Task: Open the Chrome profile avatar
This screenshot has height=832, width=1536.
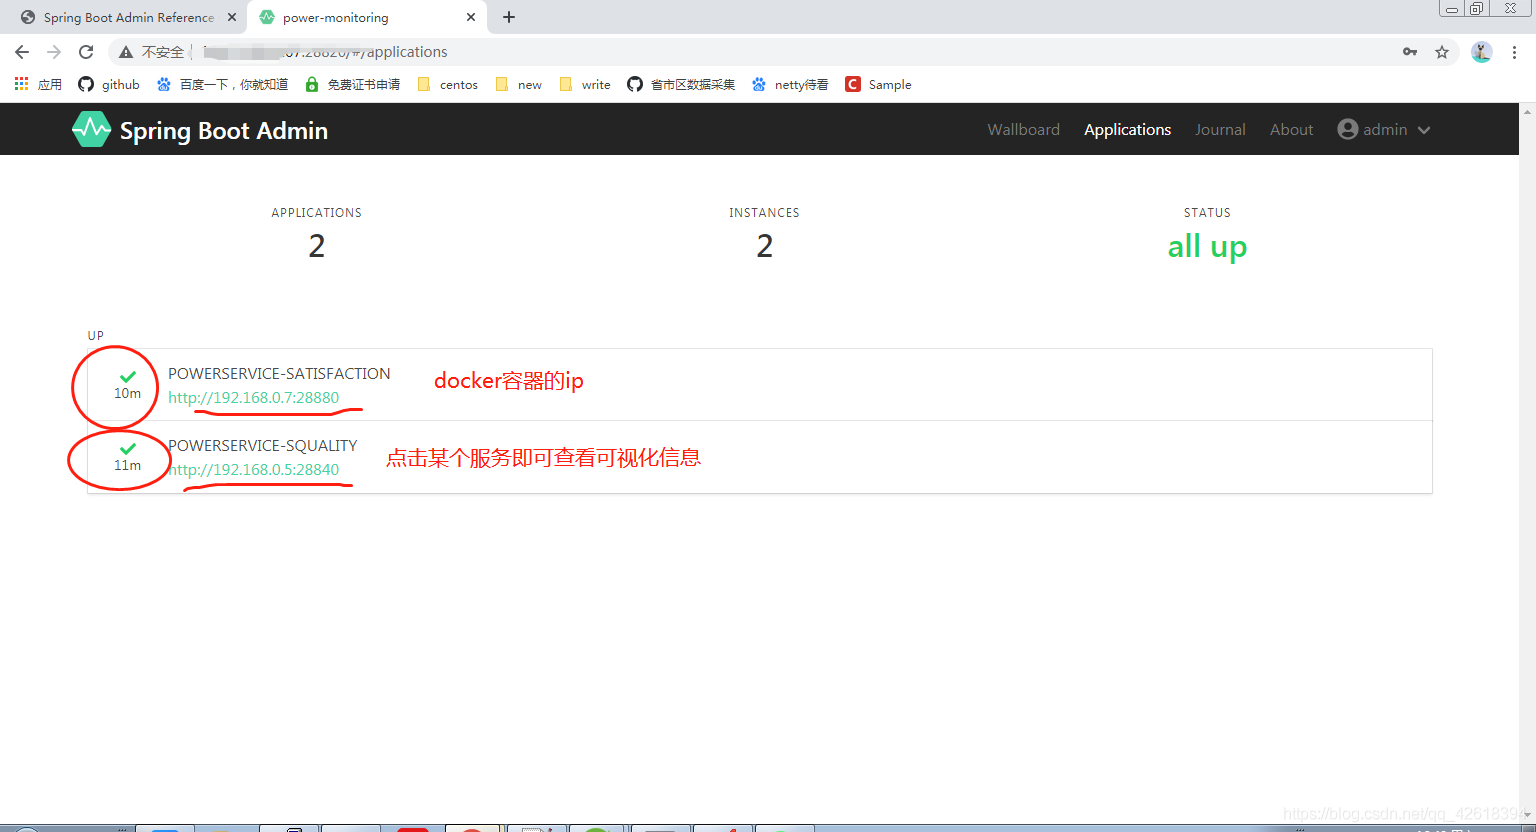Action: tap(1482, 52)
